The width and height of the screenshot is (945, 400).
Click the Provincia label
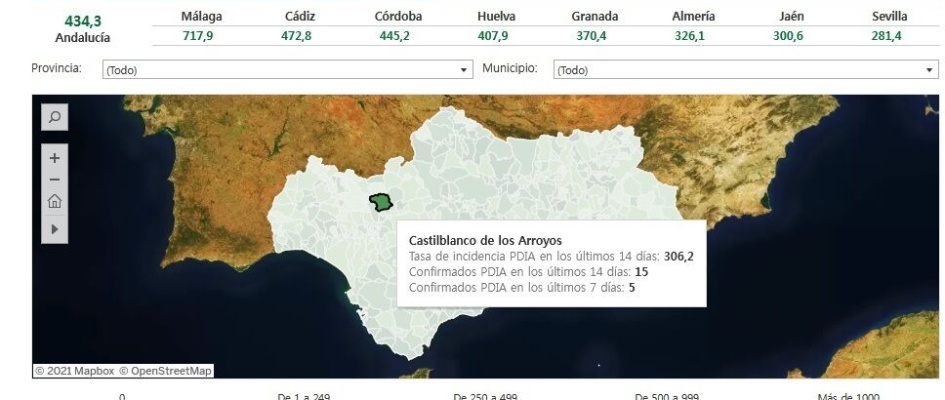pos(56,68)
